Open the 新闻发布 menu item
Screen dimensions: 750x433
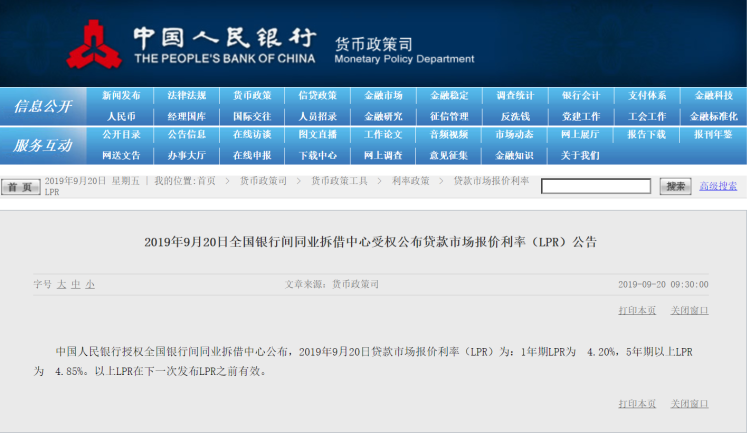(x=121, y=96)
